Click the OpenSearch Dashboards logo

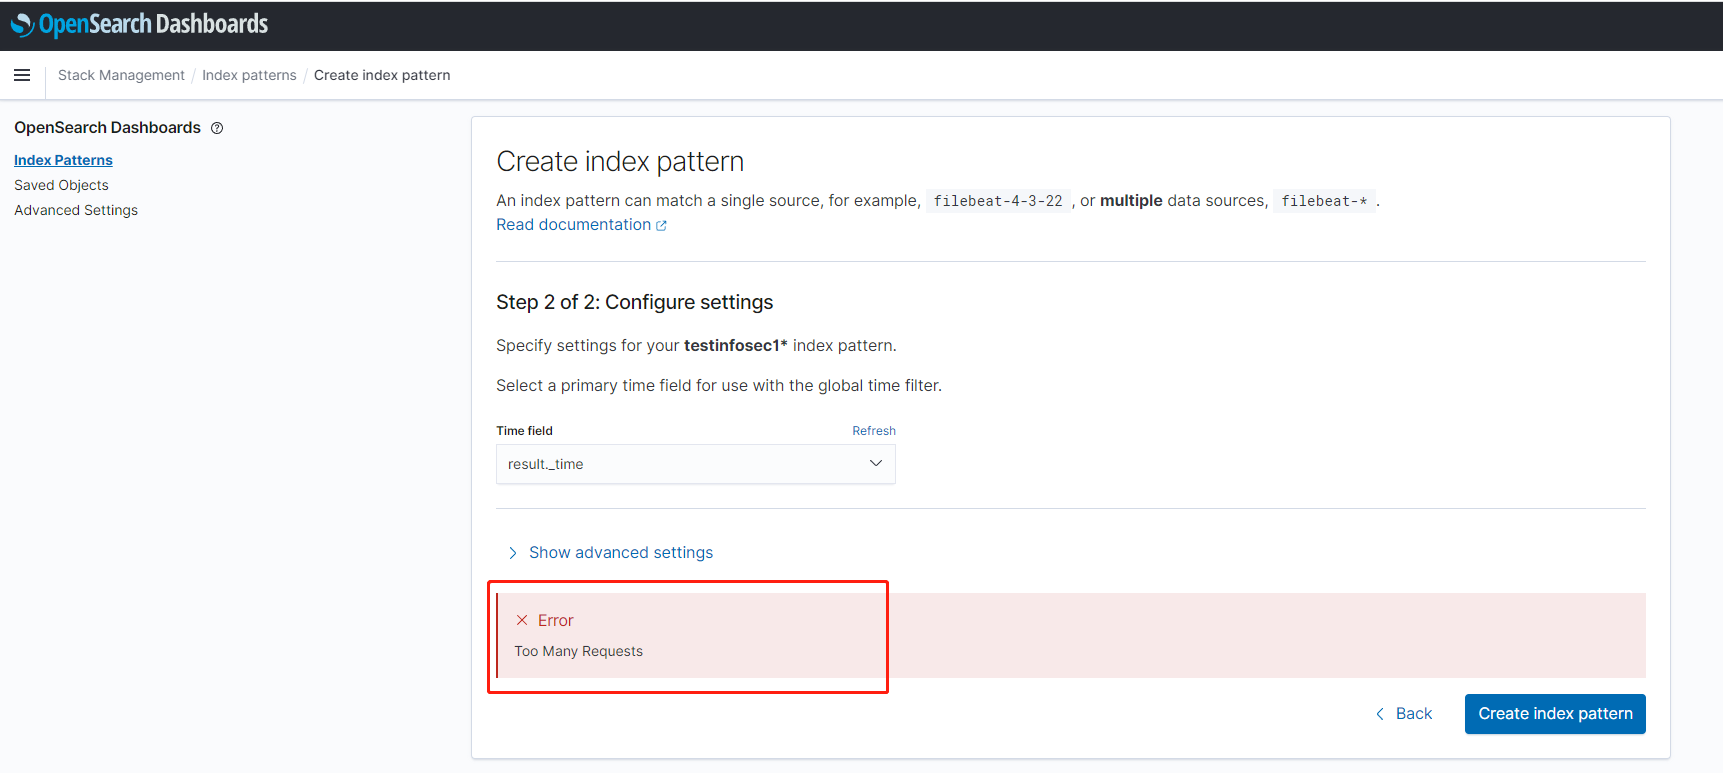point(139,24)
